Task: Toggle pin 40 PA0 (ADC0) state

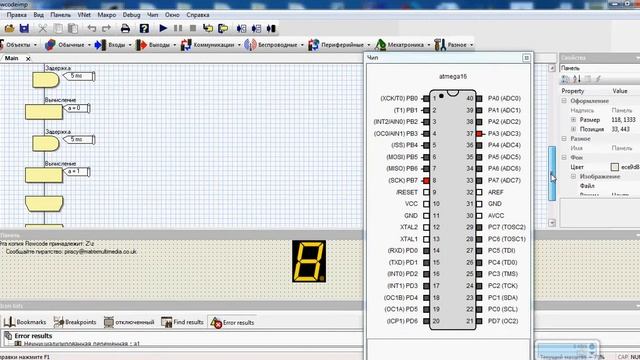Action: click(x=479, y=98)
